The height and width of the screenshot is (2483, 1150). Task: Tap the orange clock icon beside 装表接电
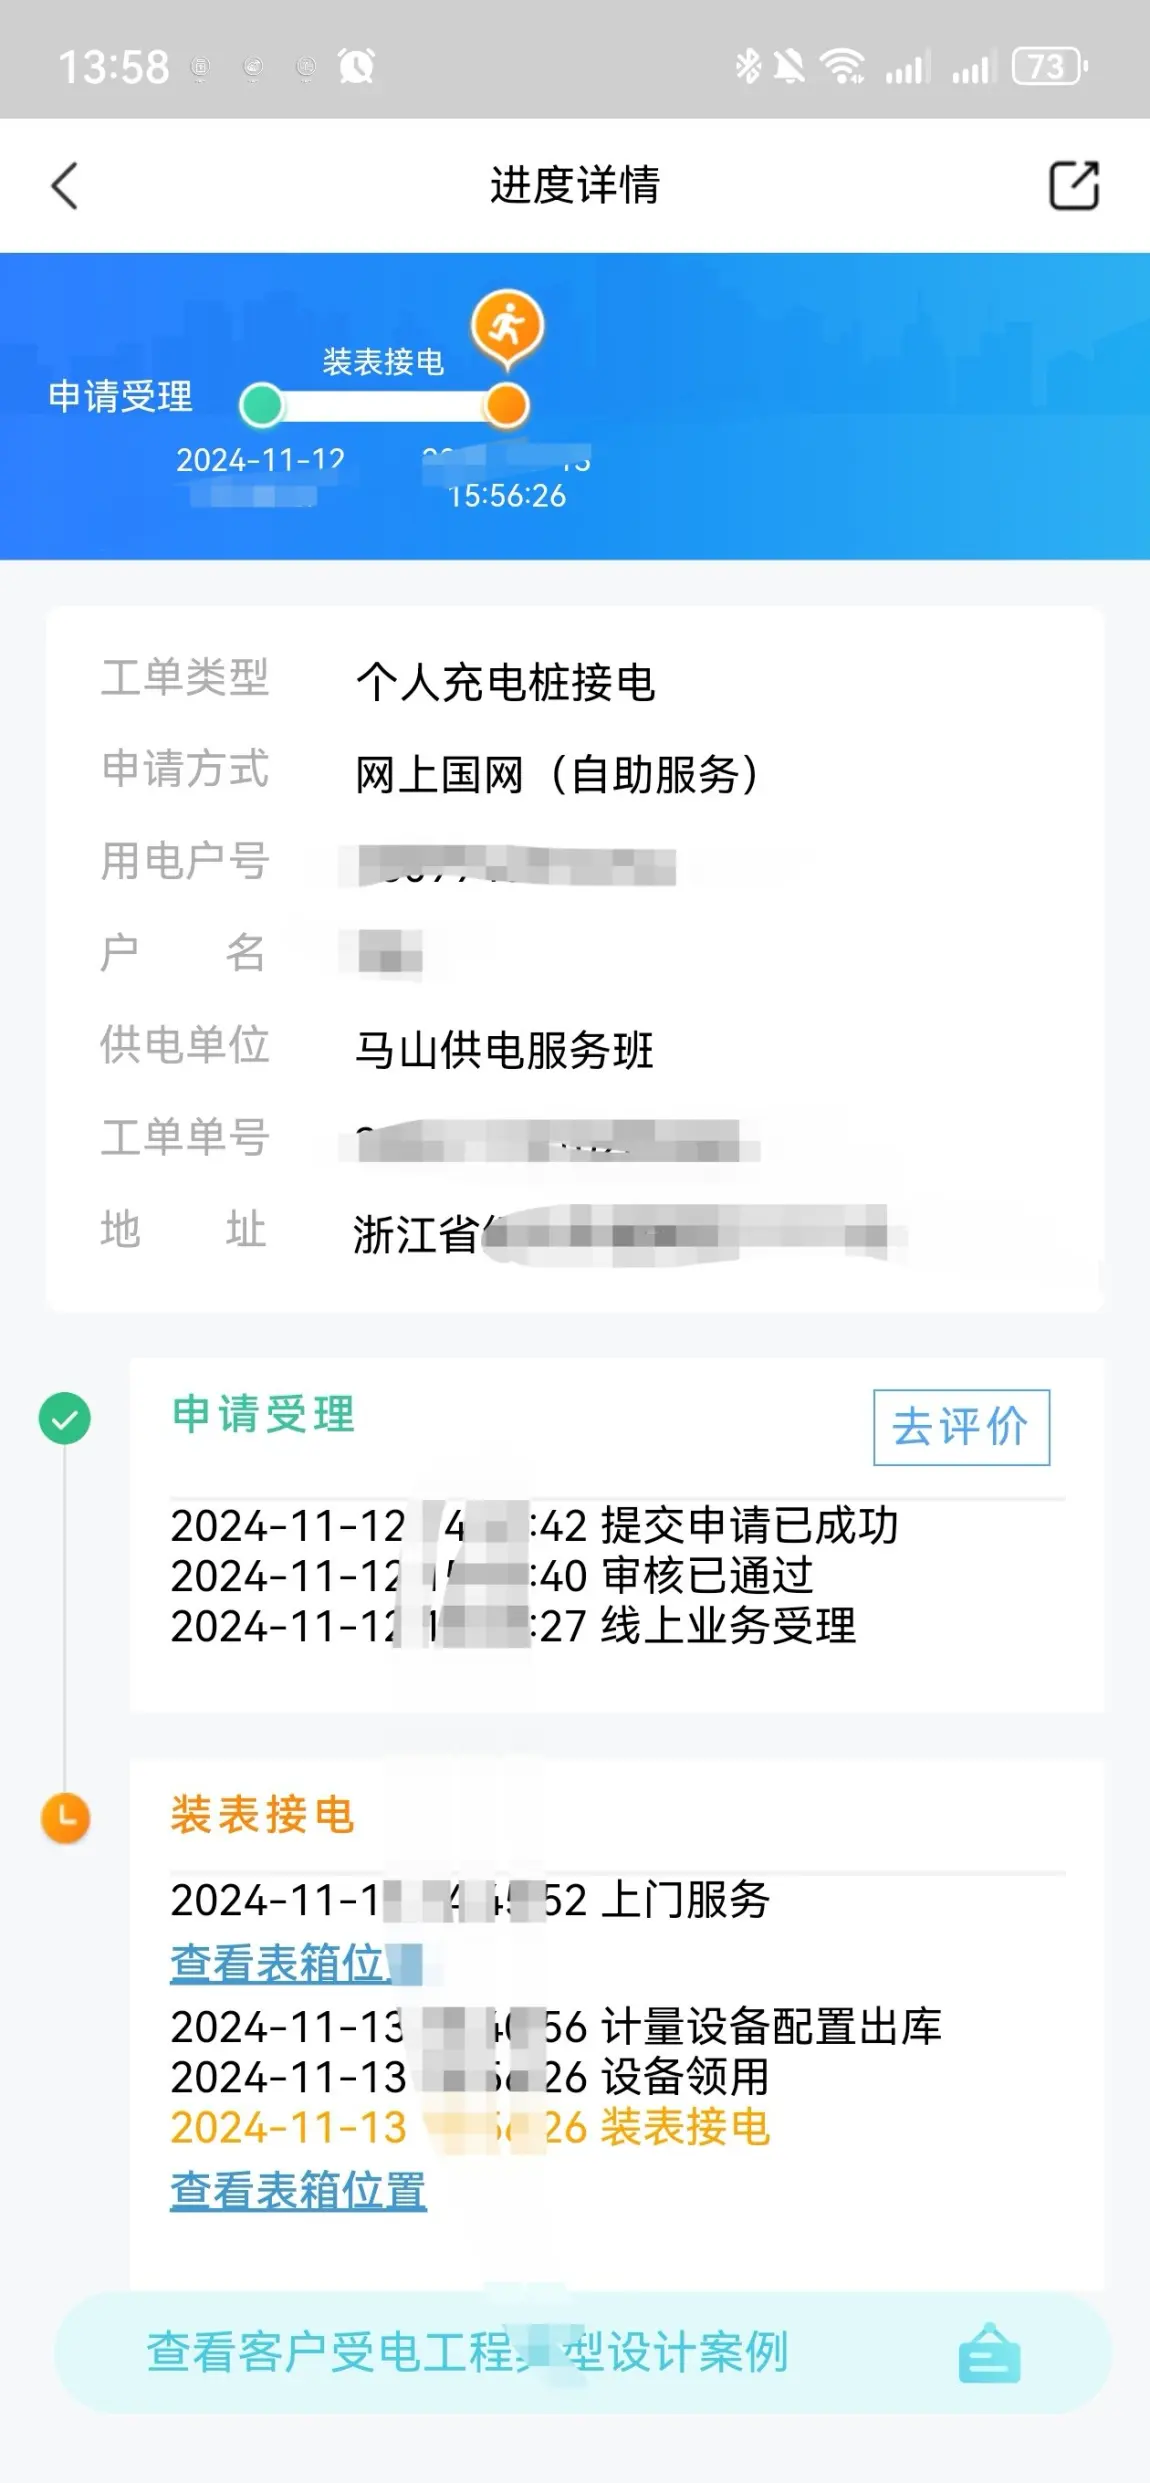pos(65,1817)
